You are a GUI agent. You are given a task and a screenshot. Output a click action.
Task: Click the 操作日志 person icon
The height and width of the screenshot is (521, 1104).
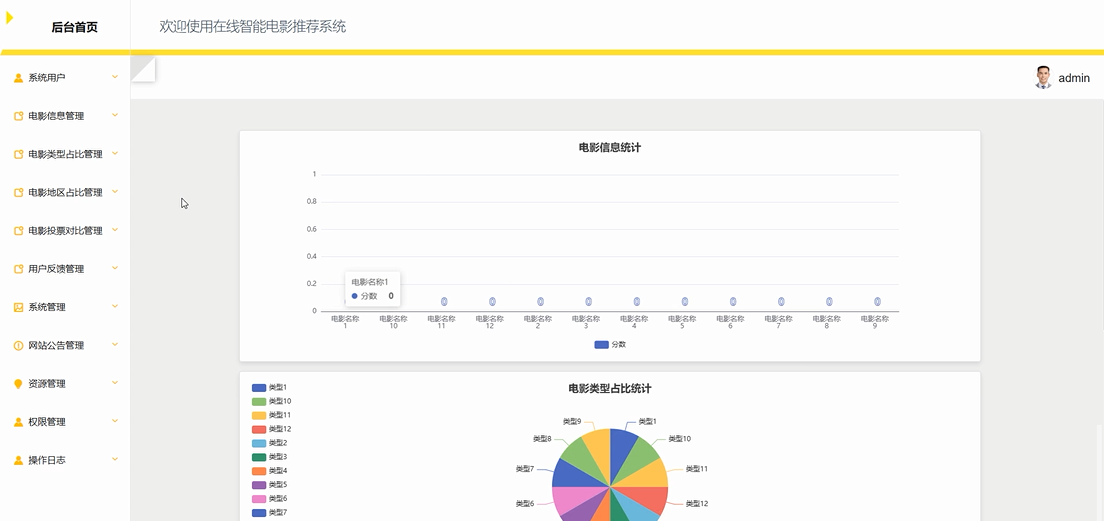[18, 460]
